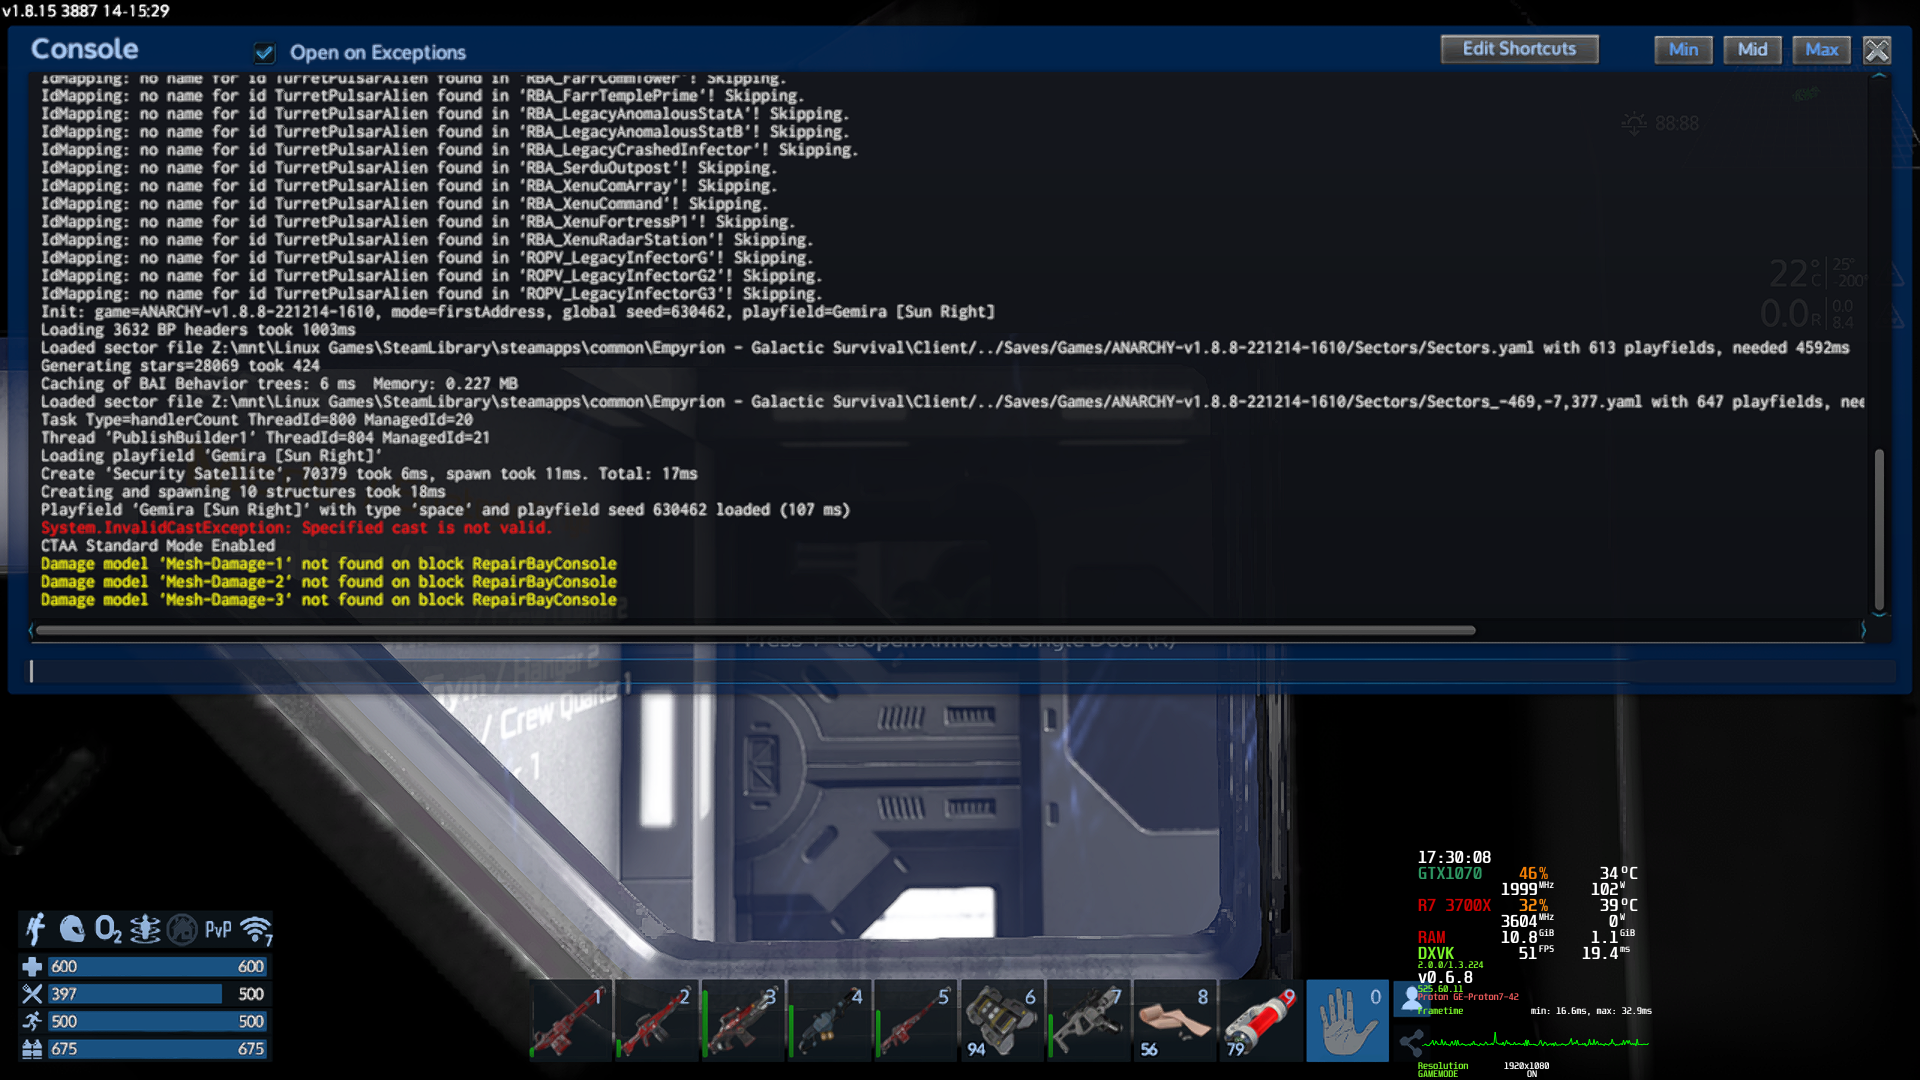Image resolution: width=1920 pixels, height=1080 pixels.
Task: Click the 'Creating and spawning 10 structures' line
Action: coord(243,492)
